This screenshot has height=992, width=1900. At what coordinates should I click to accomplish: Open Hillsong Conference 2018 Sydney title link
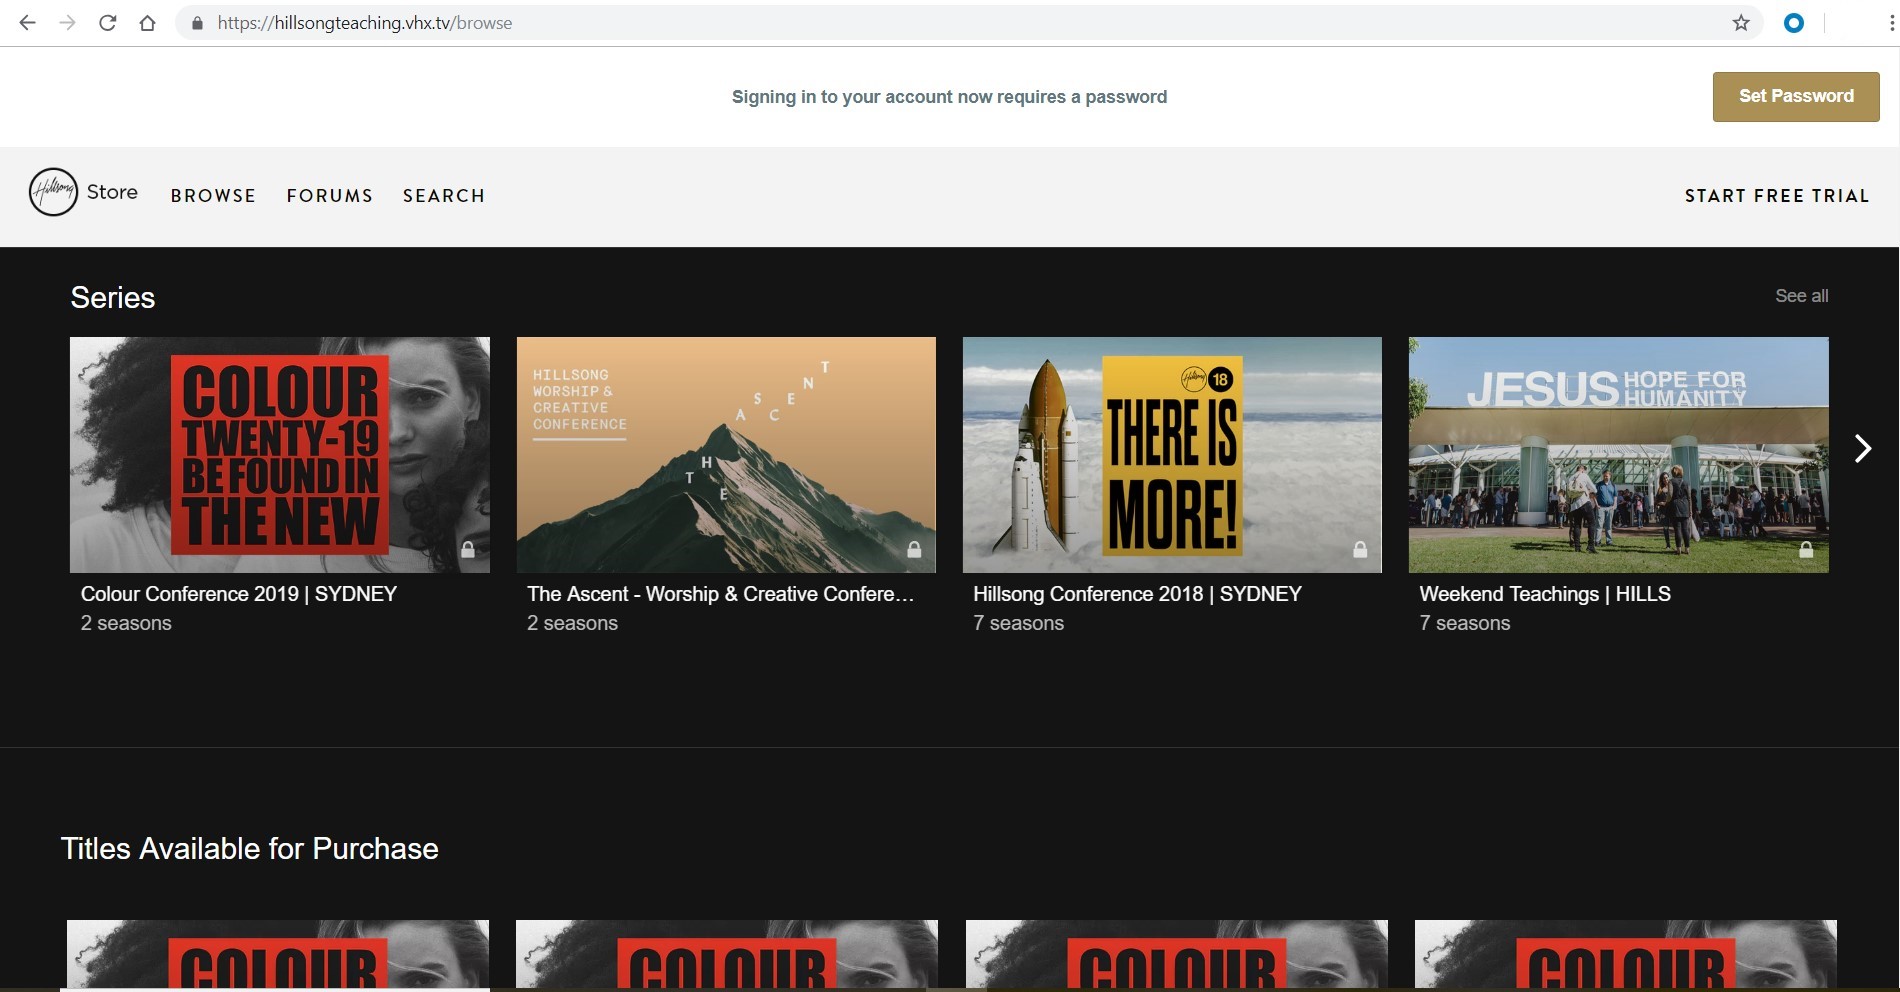point(1137,594)
